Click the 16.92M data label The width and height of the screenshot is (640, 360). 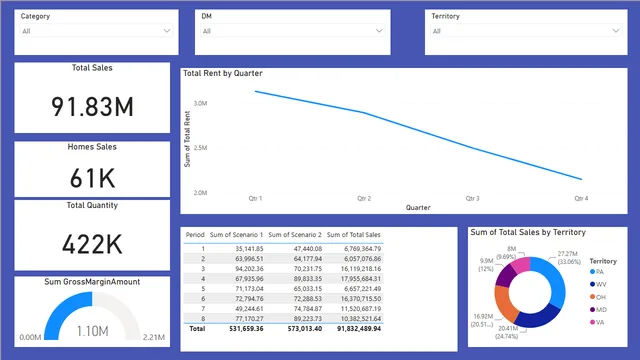click(x=482, y=320)
